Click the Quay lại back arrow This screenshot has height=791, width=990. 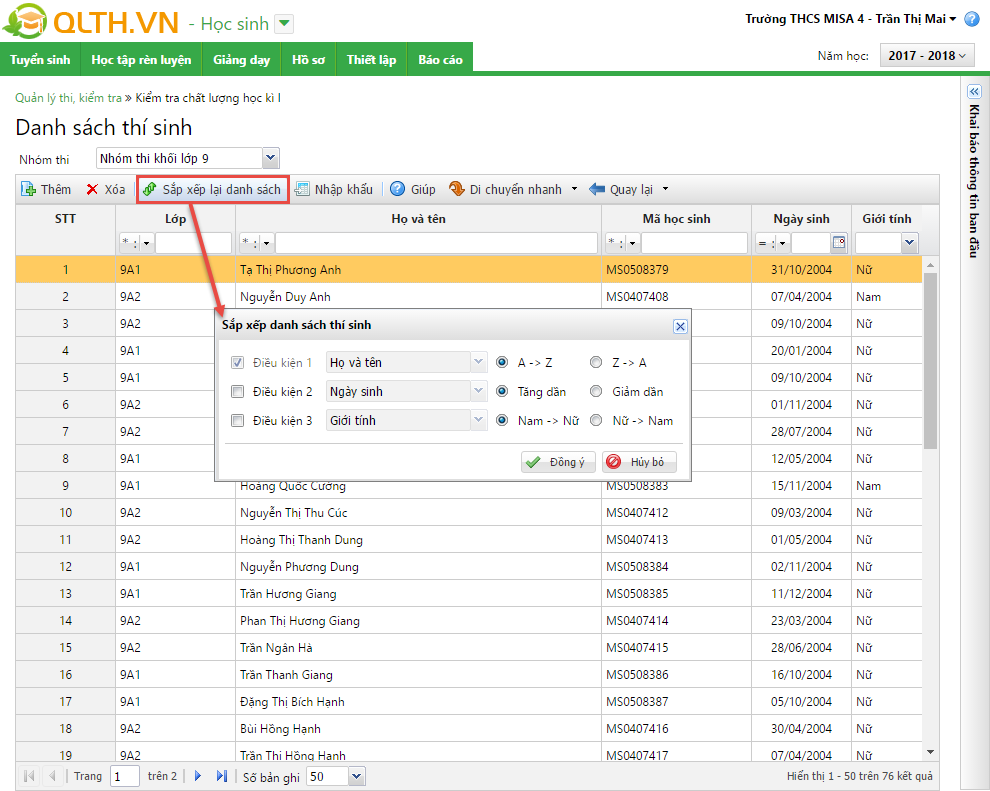[598, 189]
